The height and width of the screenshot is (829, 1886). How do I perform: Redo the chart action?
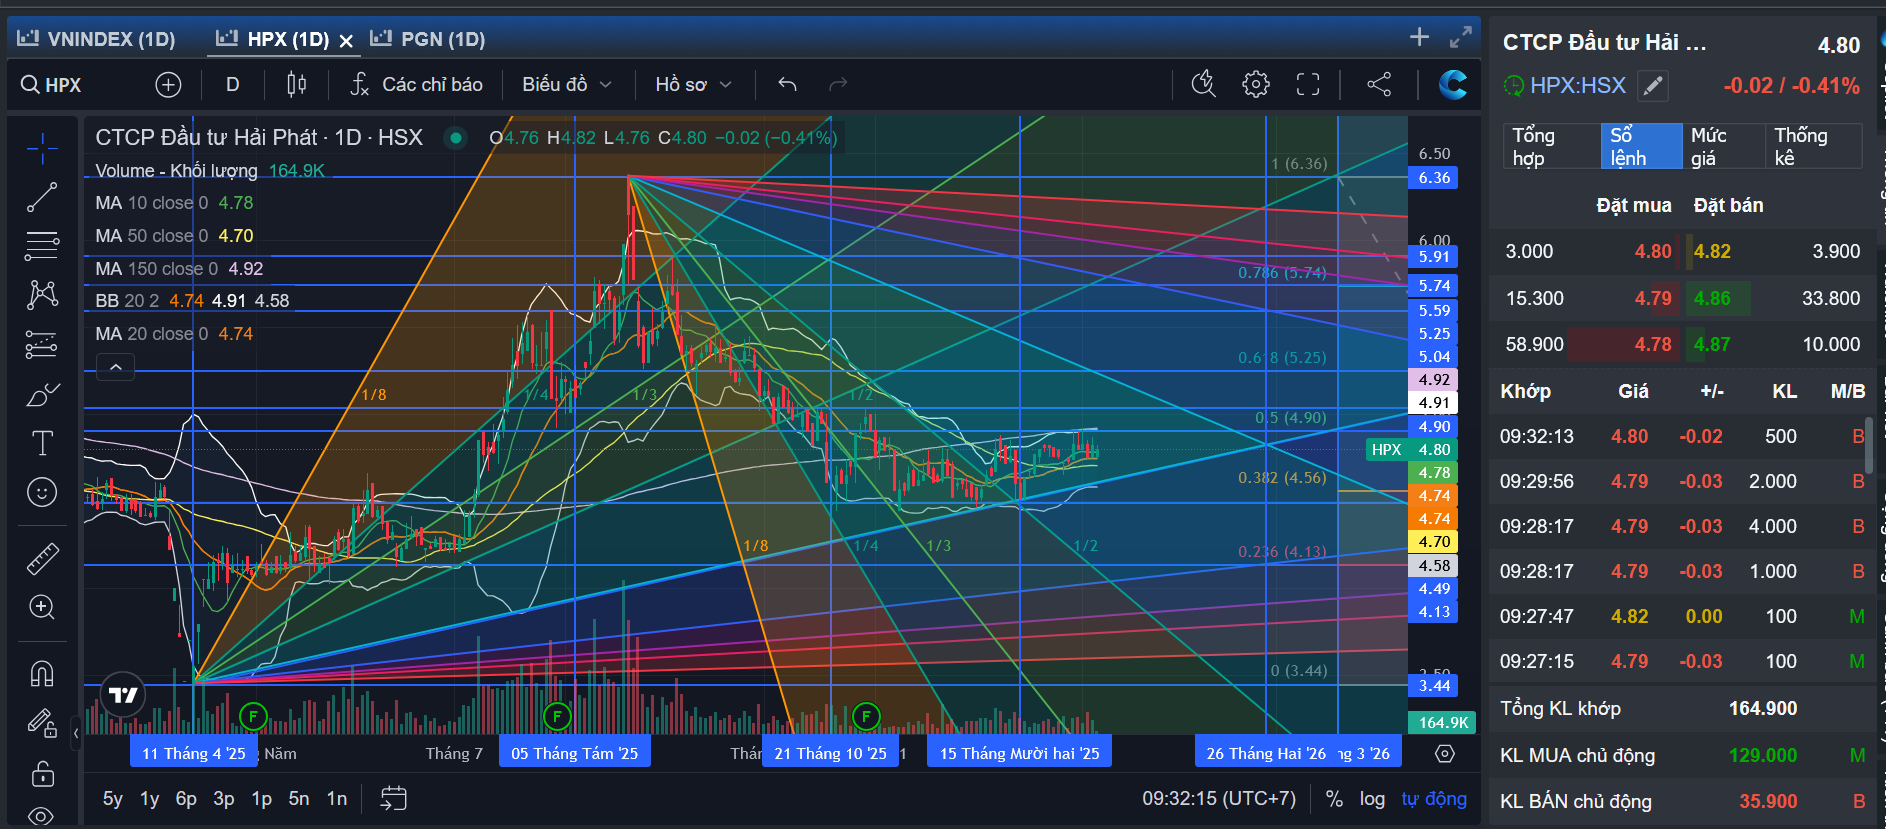coord(838,85)
